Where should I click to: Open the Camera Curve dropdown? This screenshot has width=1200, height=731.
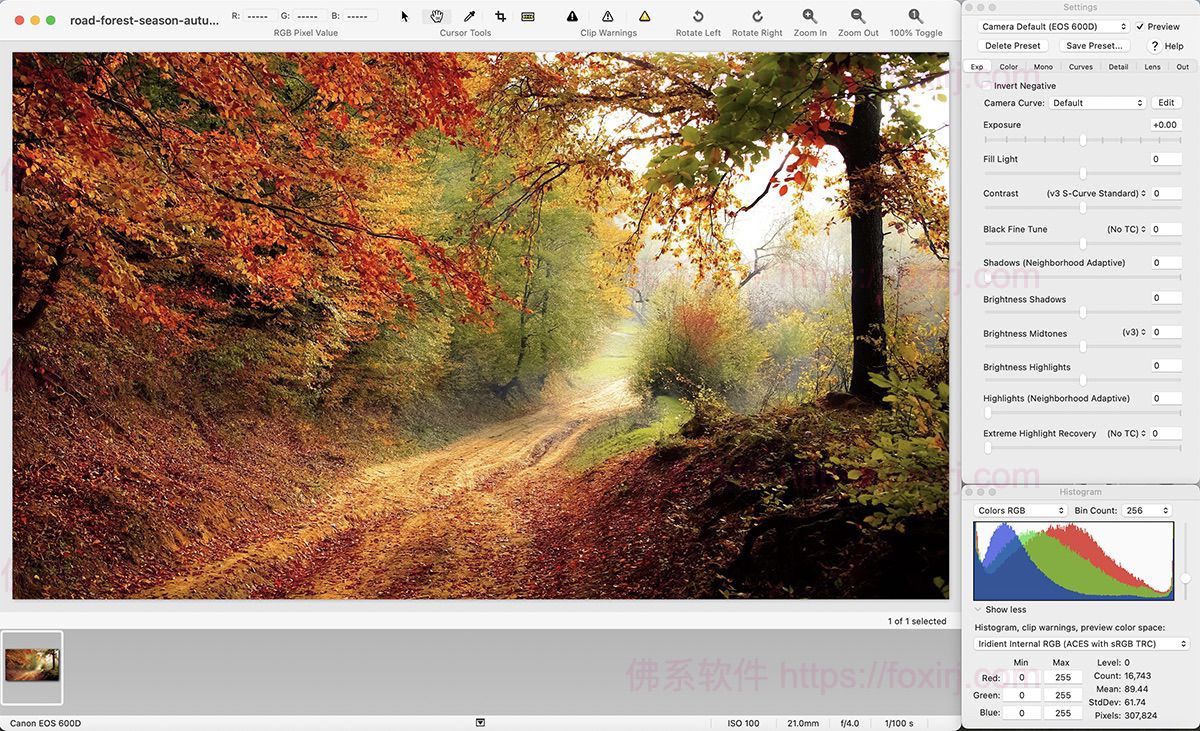coord(1097,103)
